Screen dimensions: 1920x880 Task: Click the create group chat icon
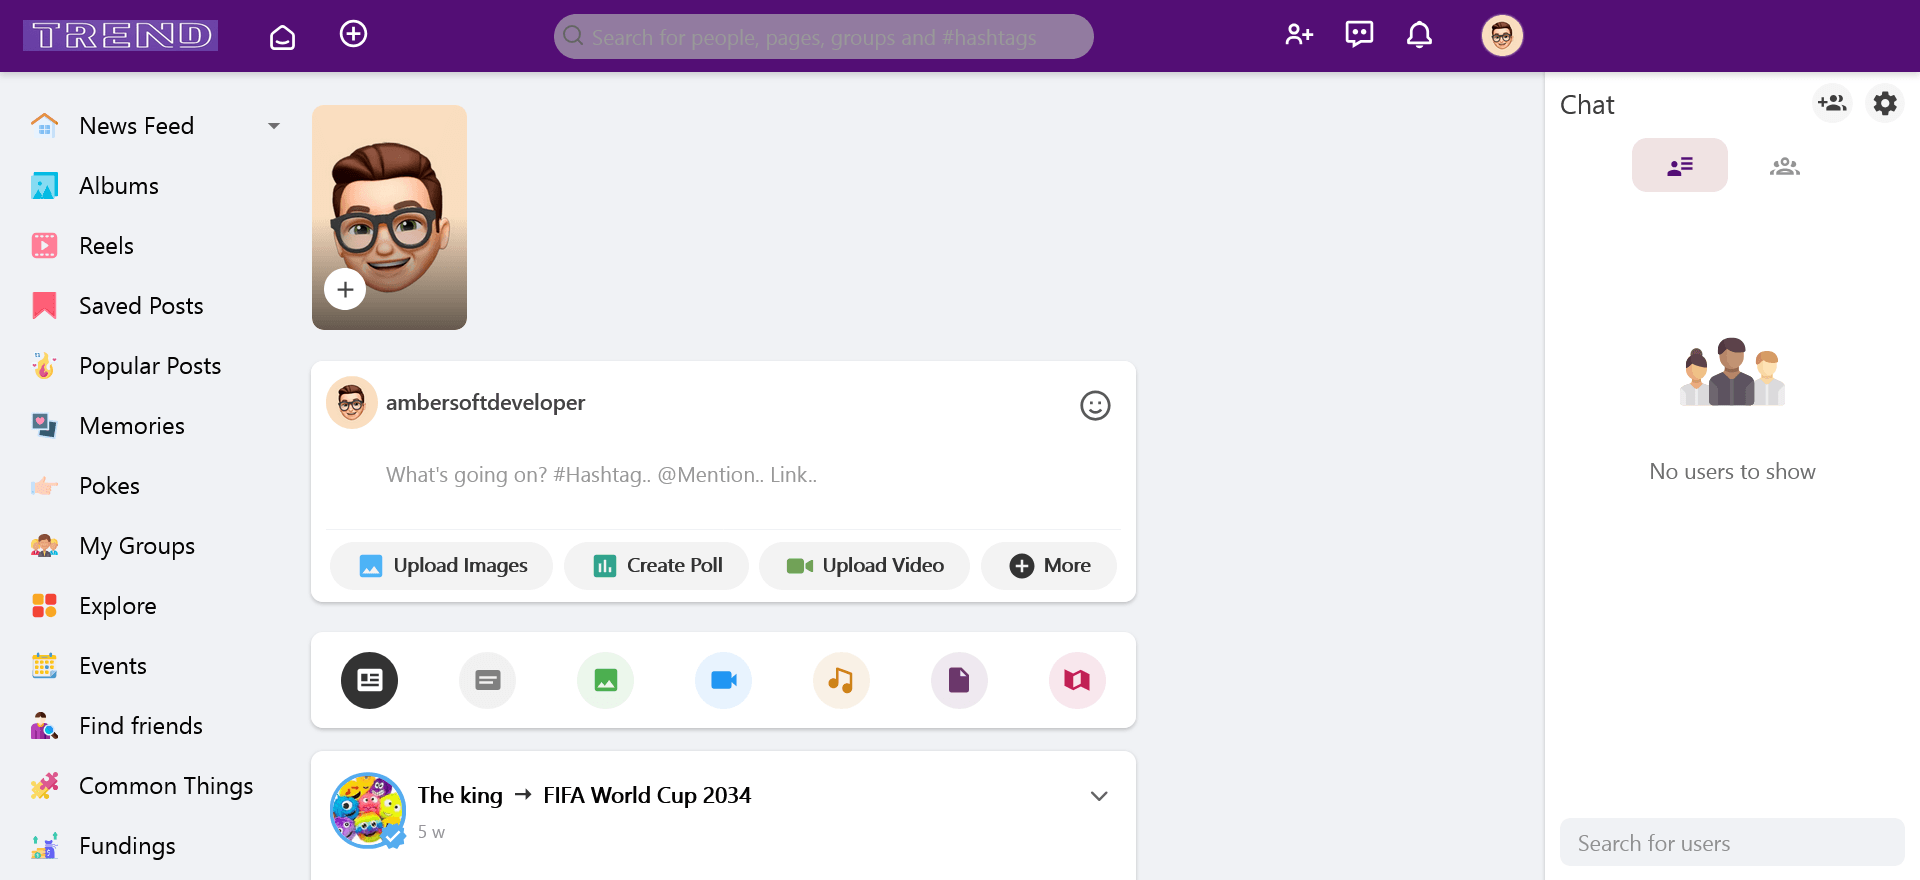point(1832,104)
